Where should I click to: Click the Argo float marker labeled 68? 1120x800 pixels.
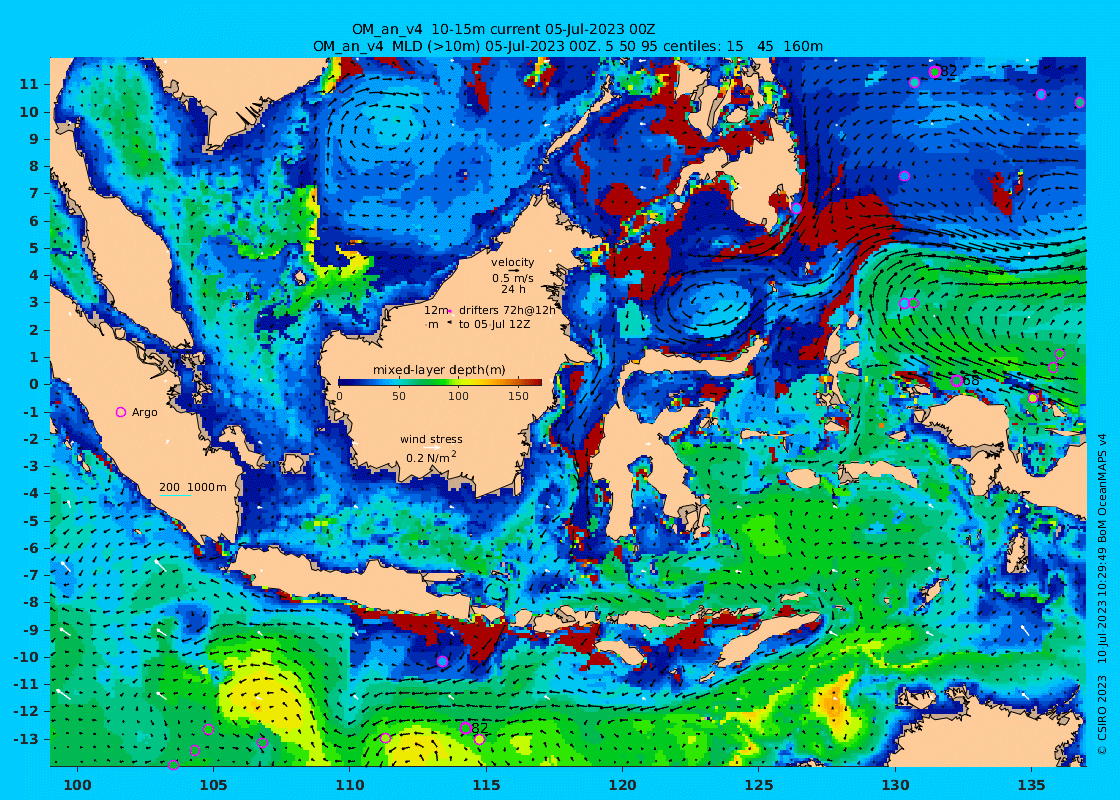tap(956, 381)
